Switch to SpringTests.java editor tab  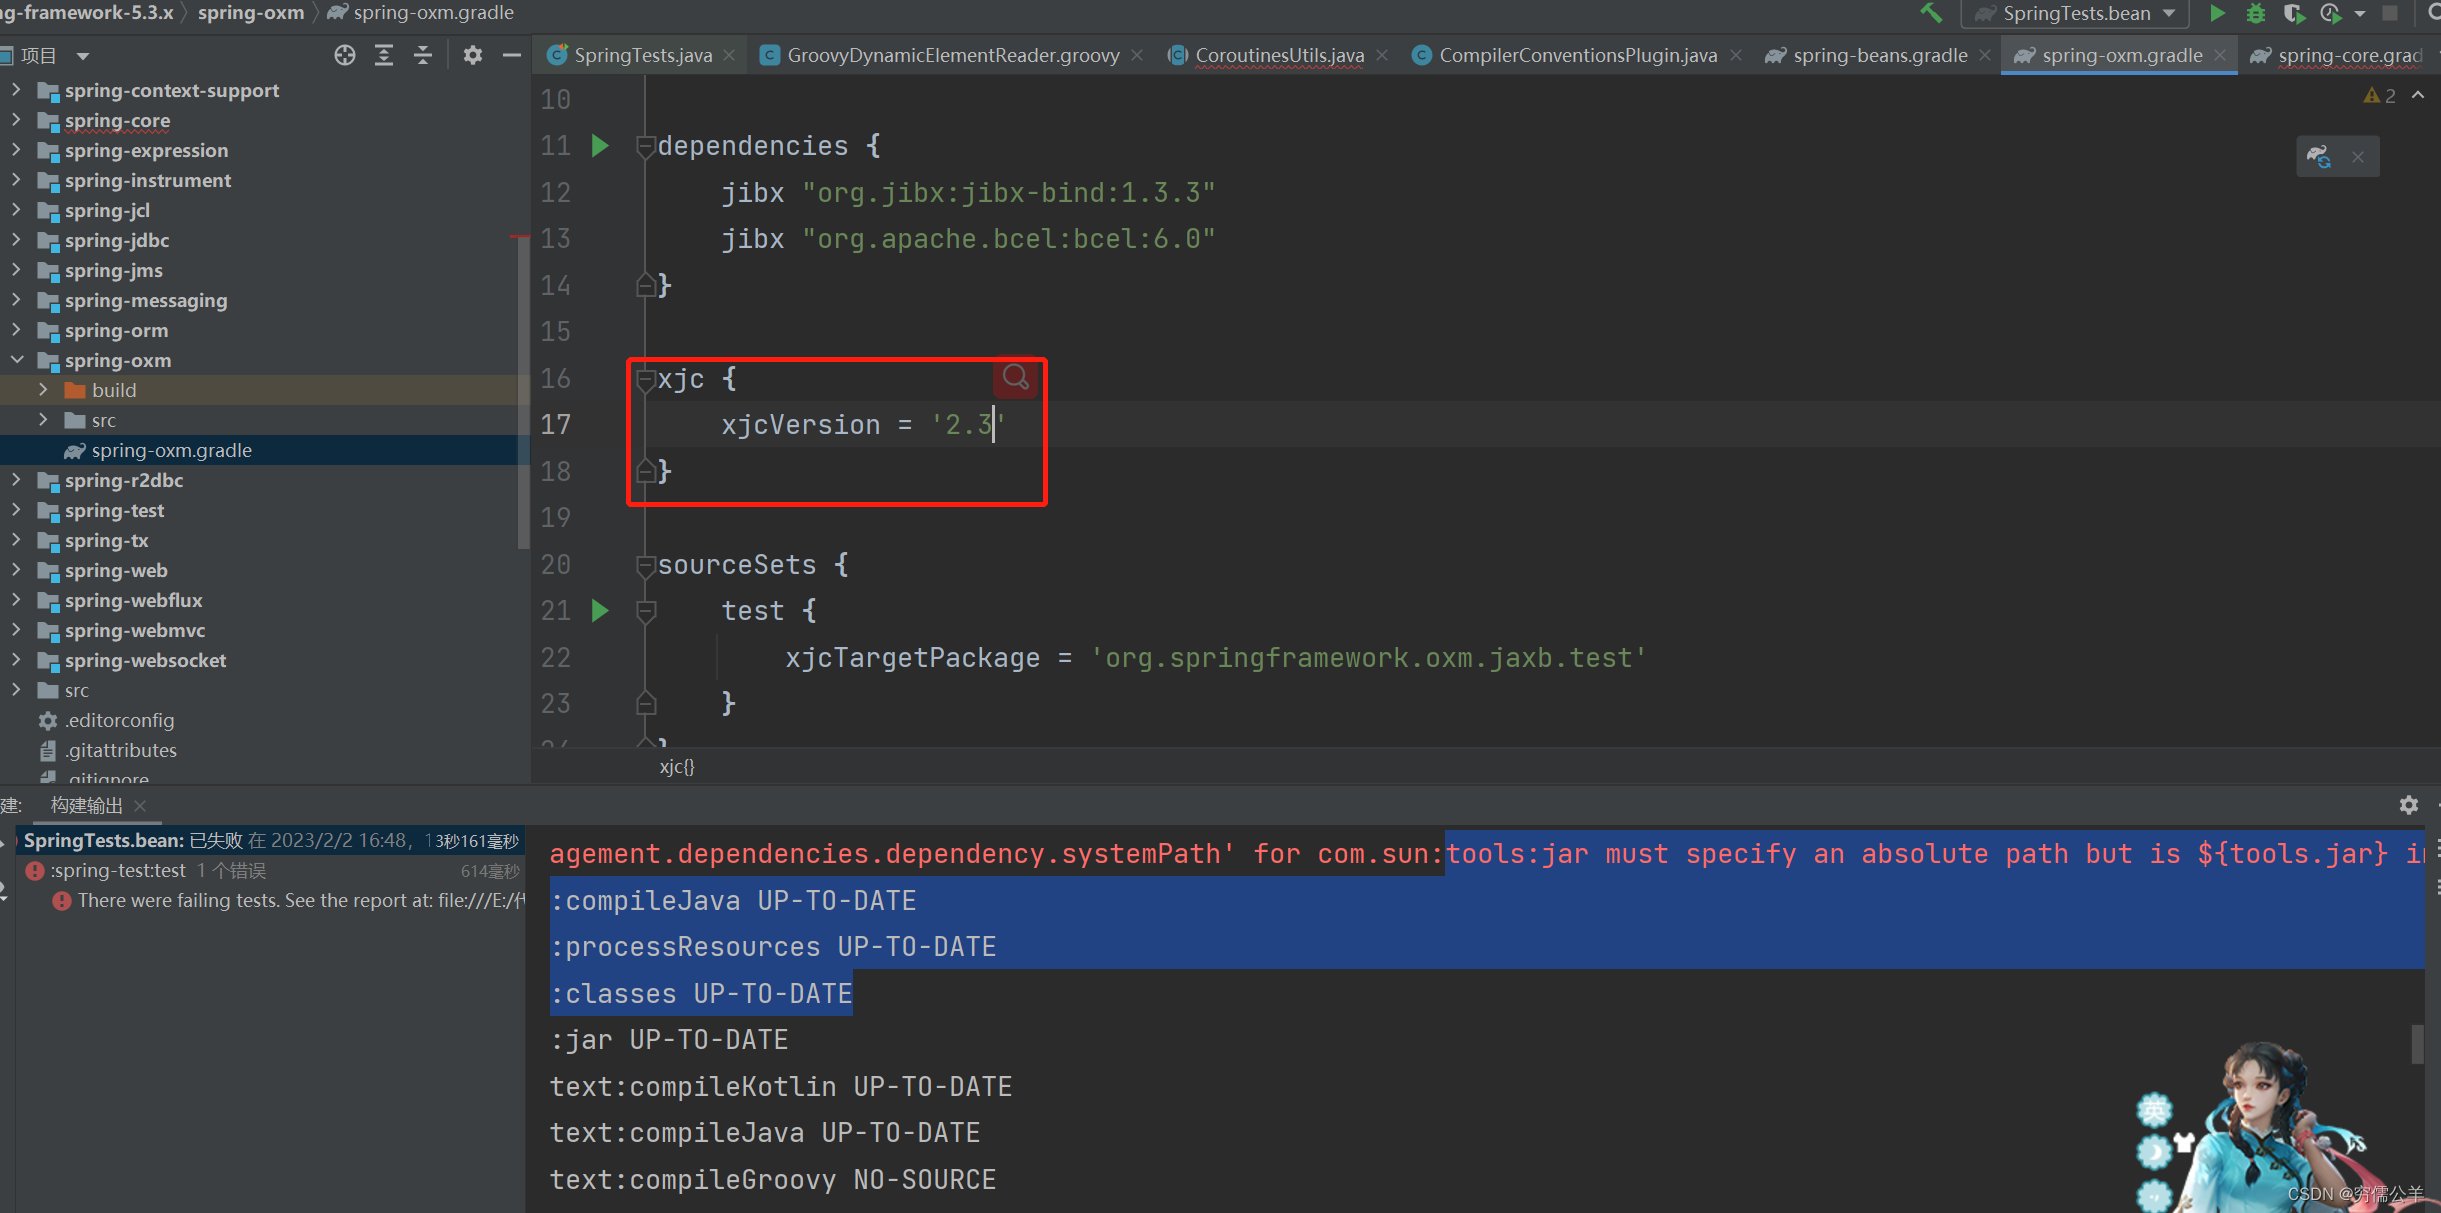point(642,55)
